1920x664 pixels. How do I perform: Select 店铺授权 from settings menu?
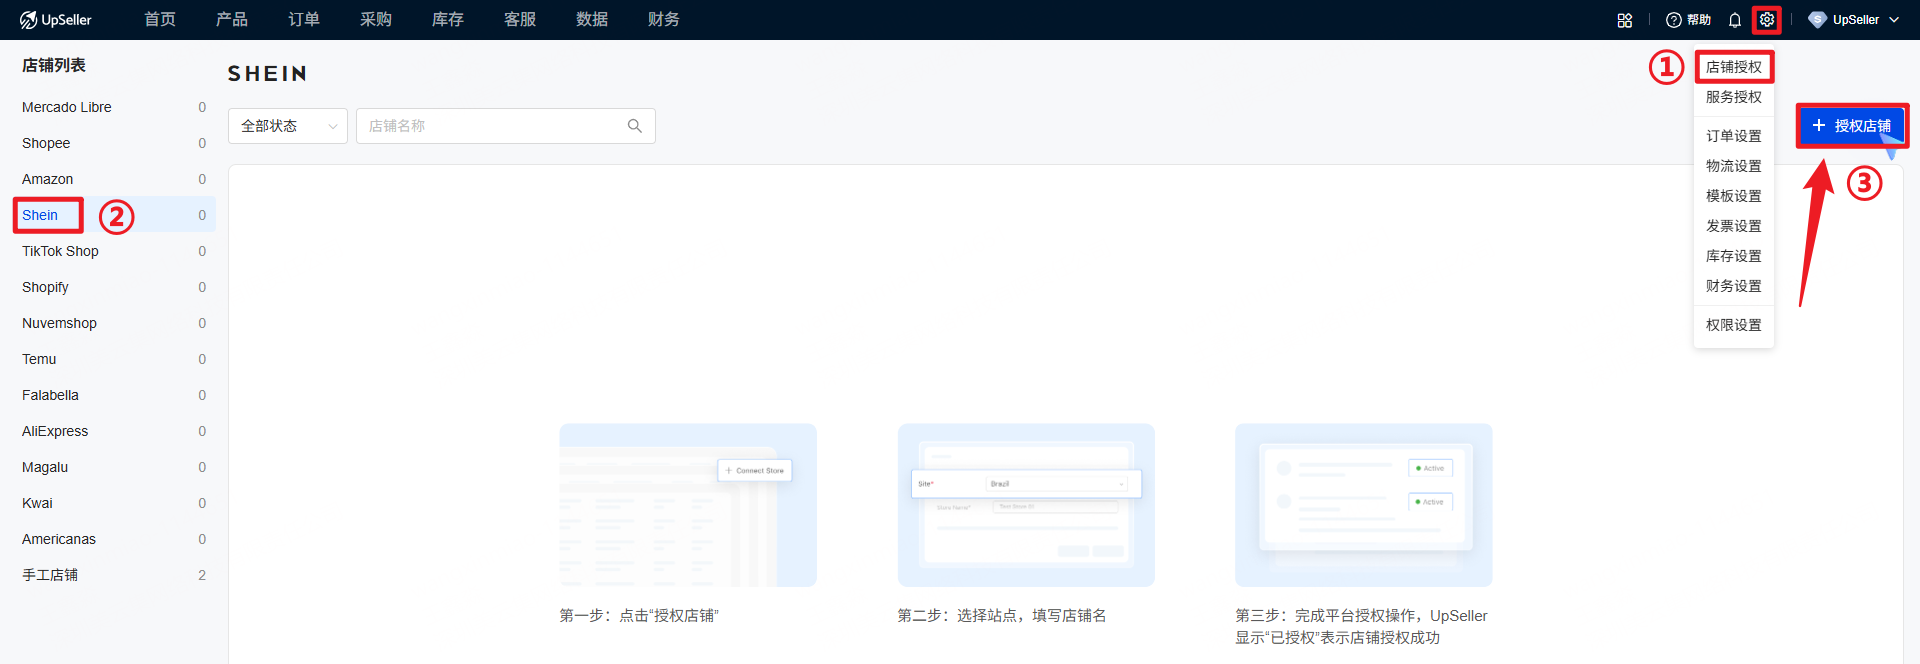pos(1734,67)
